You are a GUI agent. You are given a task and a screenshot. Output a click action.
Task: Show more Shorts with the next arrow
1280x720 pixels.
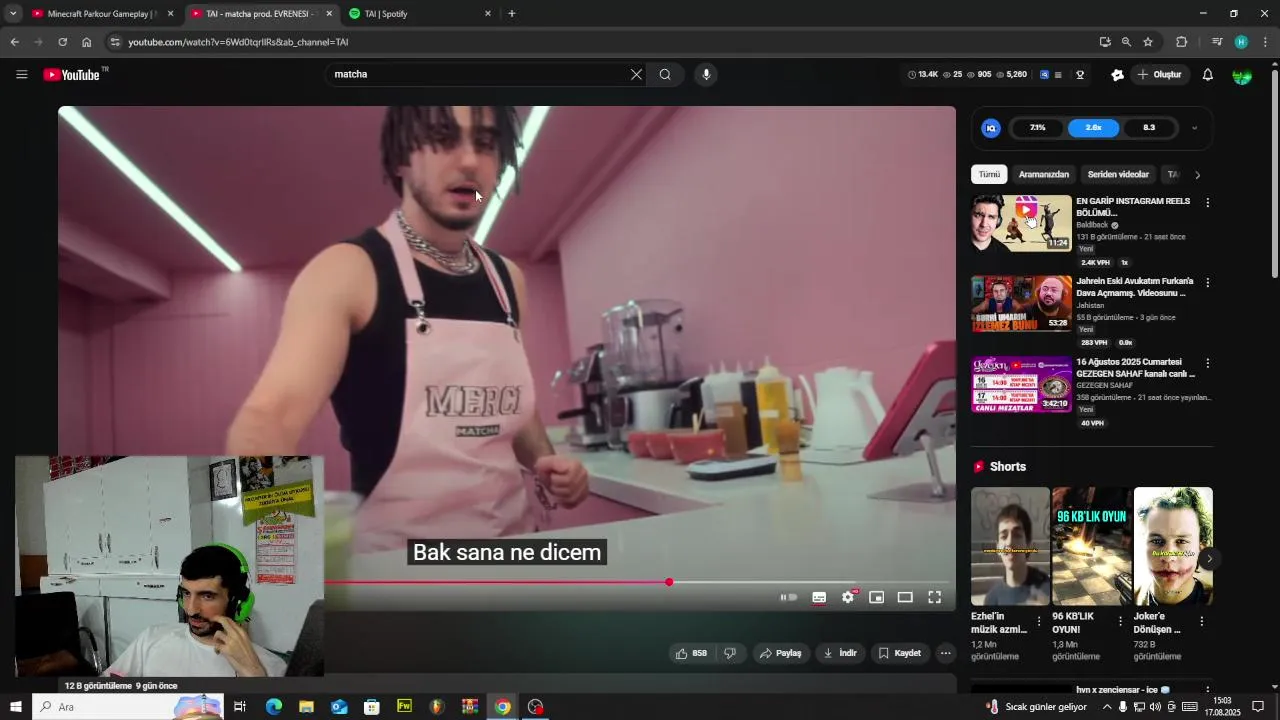point(1209,559)
